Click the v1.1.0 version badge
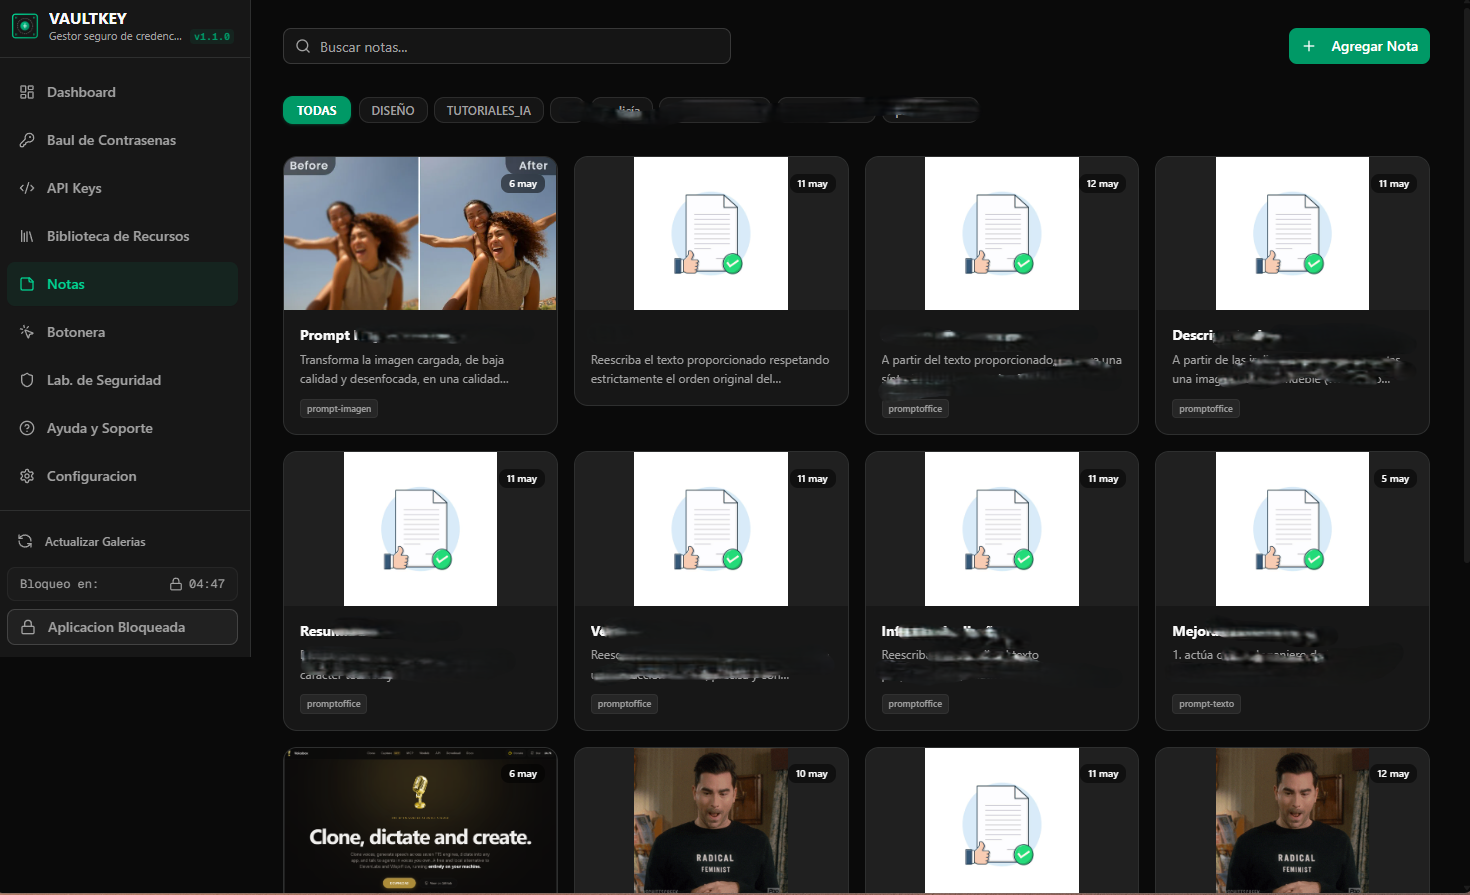This screenshot has width=1470, height=895. click(x=212, y=37)
